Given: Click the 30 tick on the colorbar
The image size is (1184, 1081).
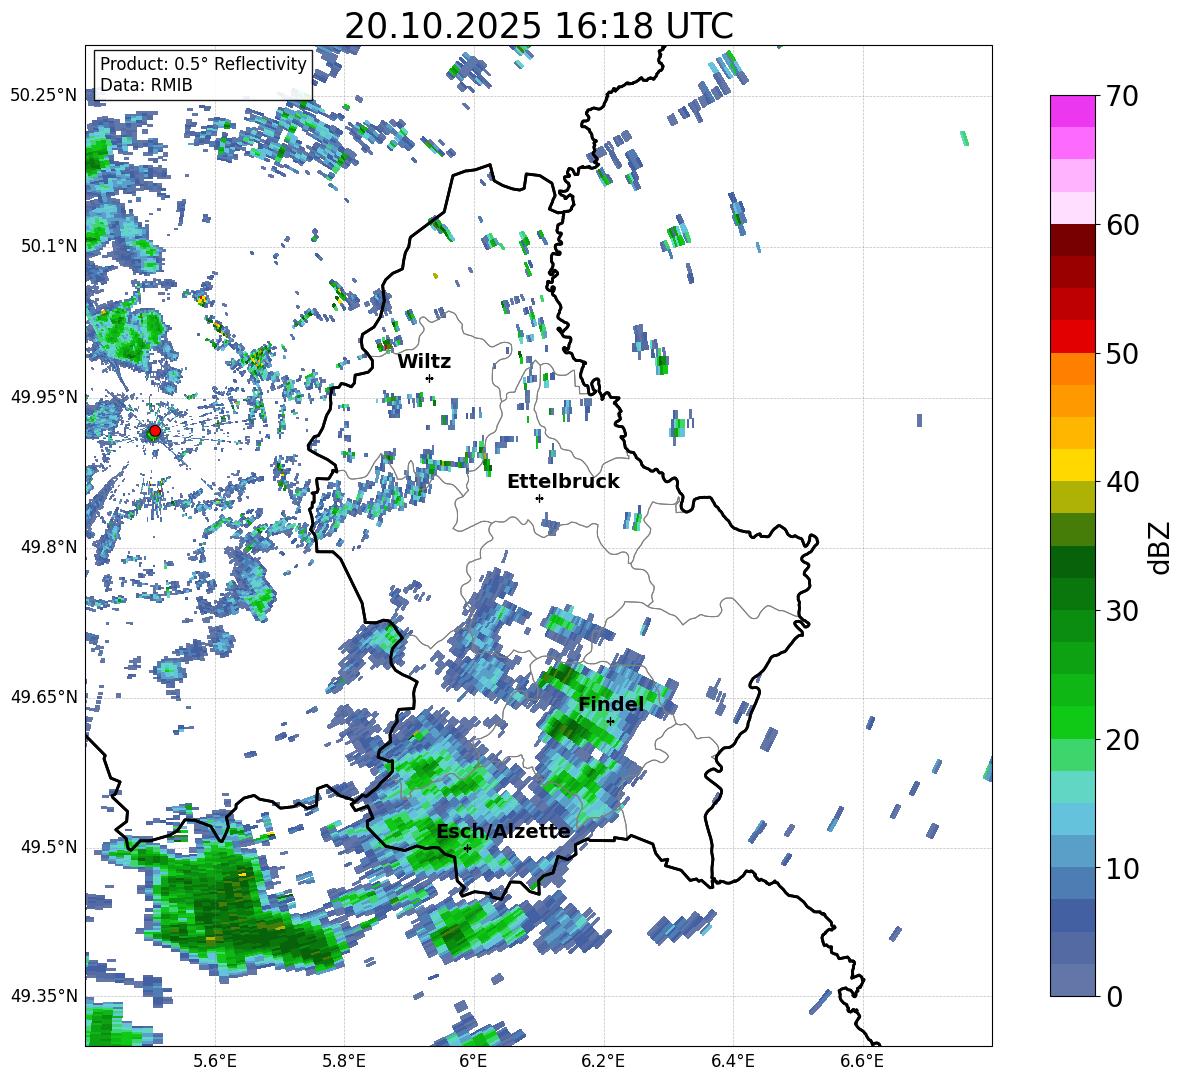Looking at the screenshot, I should pyautogui.click(x=1122, y=611).
